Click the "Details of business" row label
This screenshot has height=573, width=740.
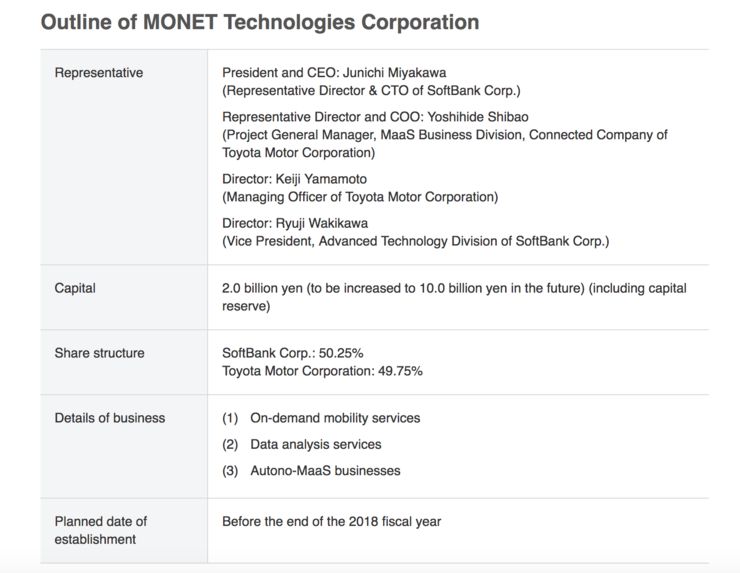click(110, 418)
